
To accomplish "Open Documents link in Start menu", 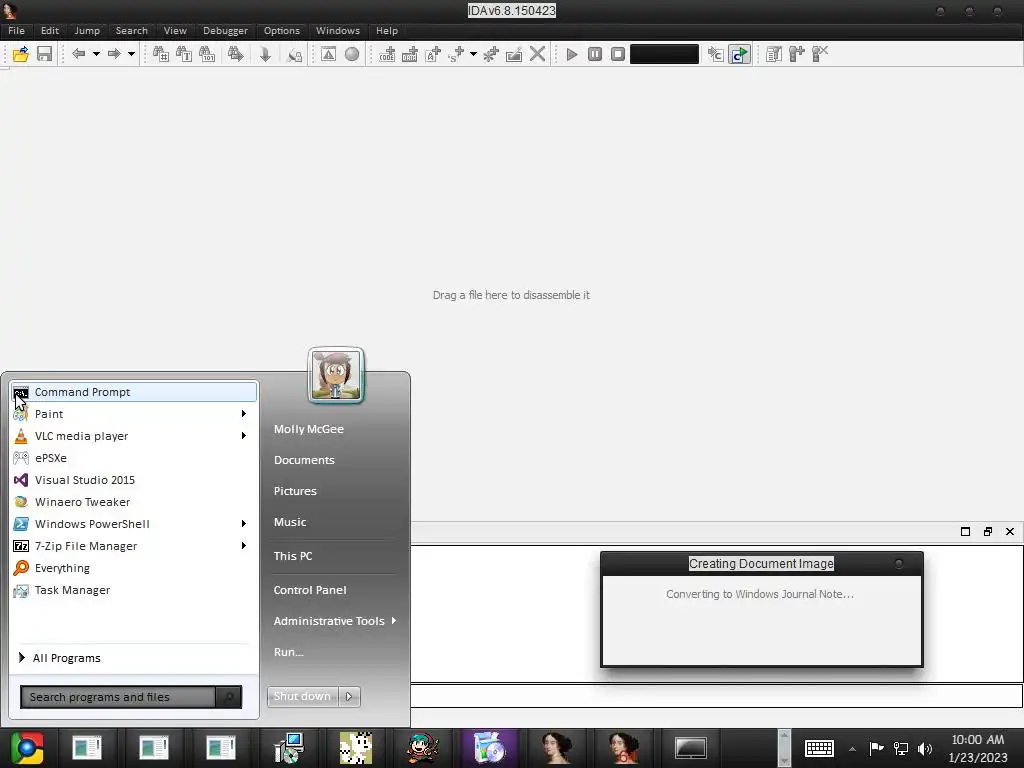I will [x=304, y=460].
